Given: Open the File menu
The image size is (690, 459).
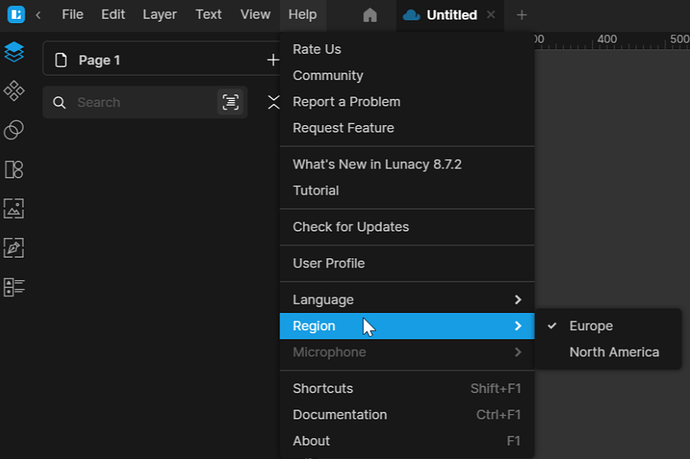Looking at the screenshot, I should click(73, 15).
